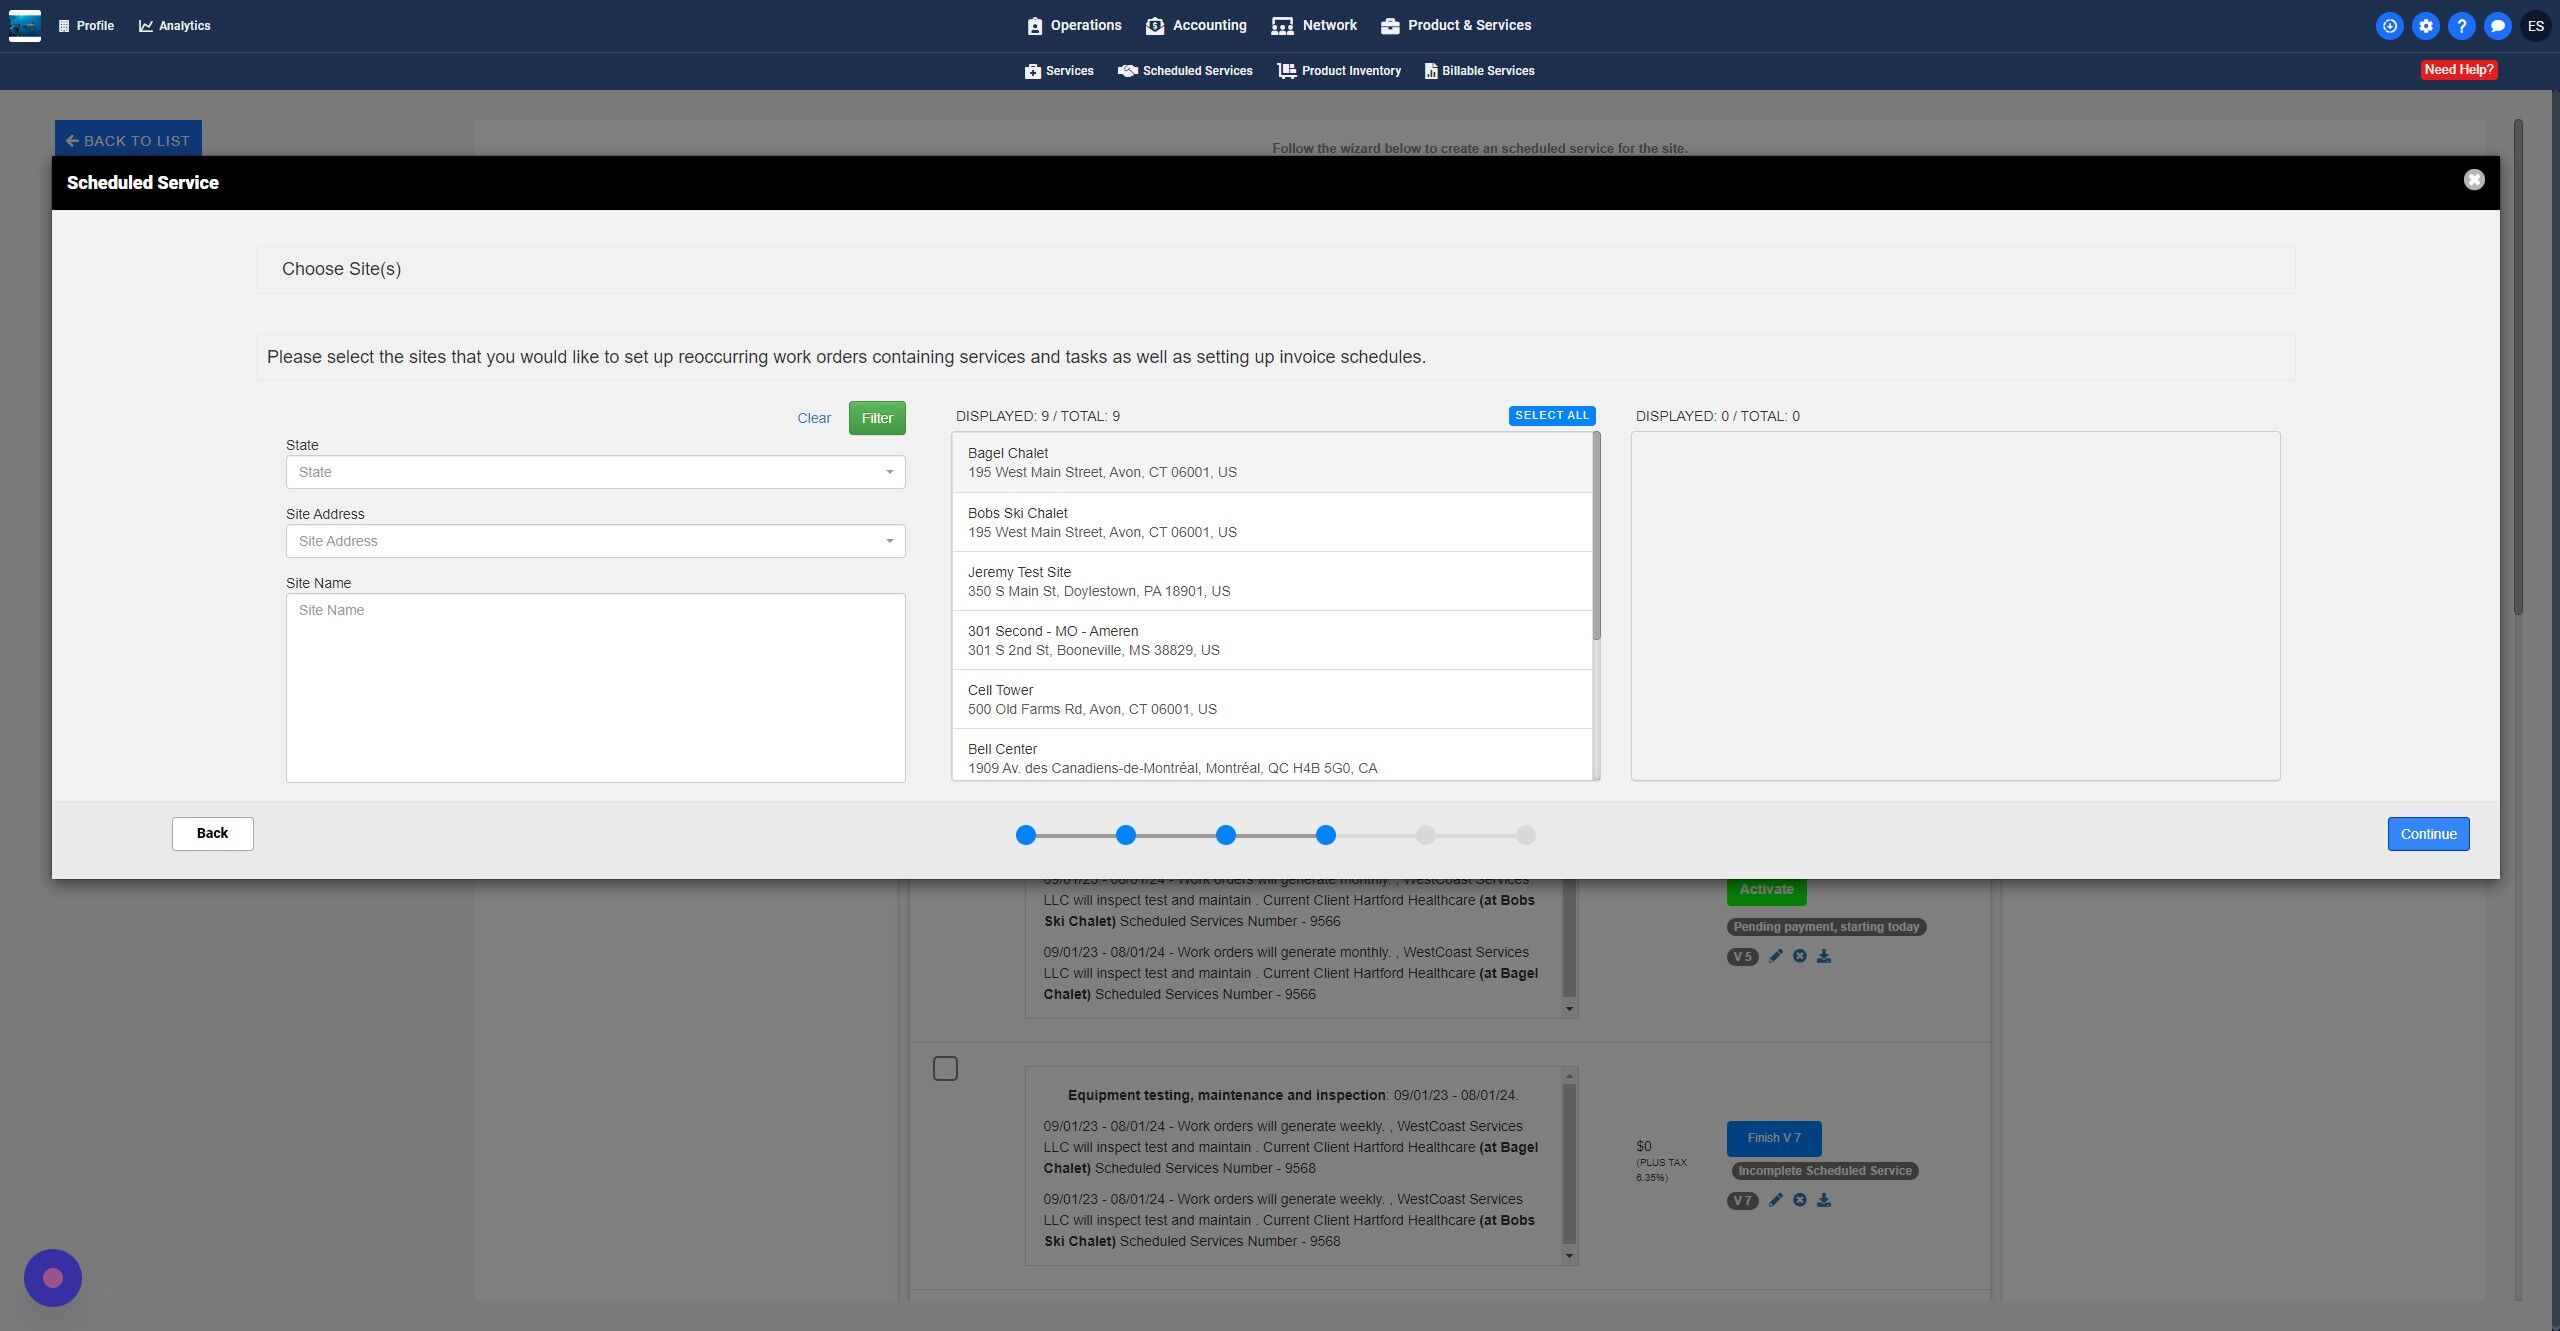Click the gear settings icon in header
Image resolution: width=2560 pixels, height=1331 pixels.
point(2425,26)
